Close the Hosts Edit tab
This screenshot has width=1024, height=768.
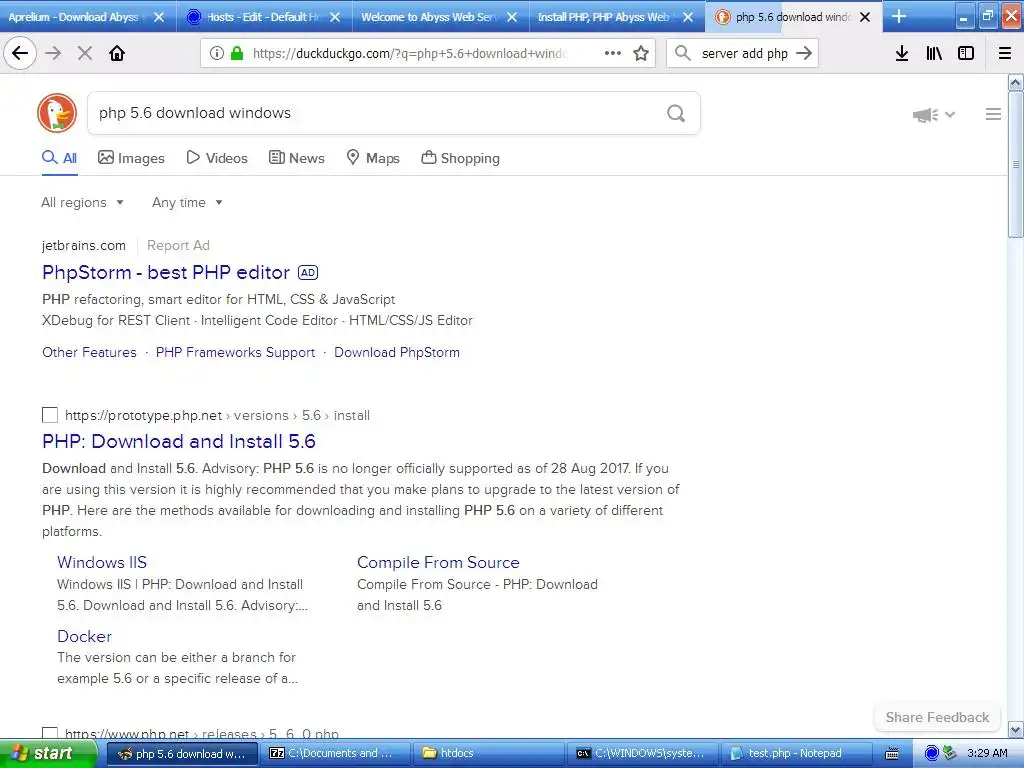(x=335, y=18)
